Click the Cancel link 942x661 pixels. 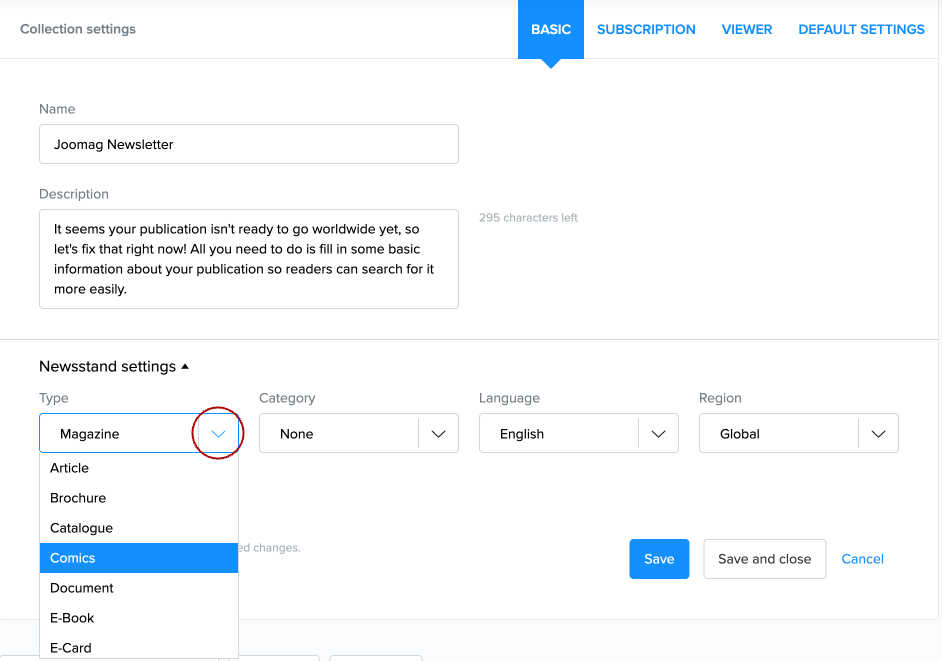(862, 559)
